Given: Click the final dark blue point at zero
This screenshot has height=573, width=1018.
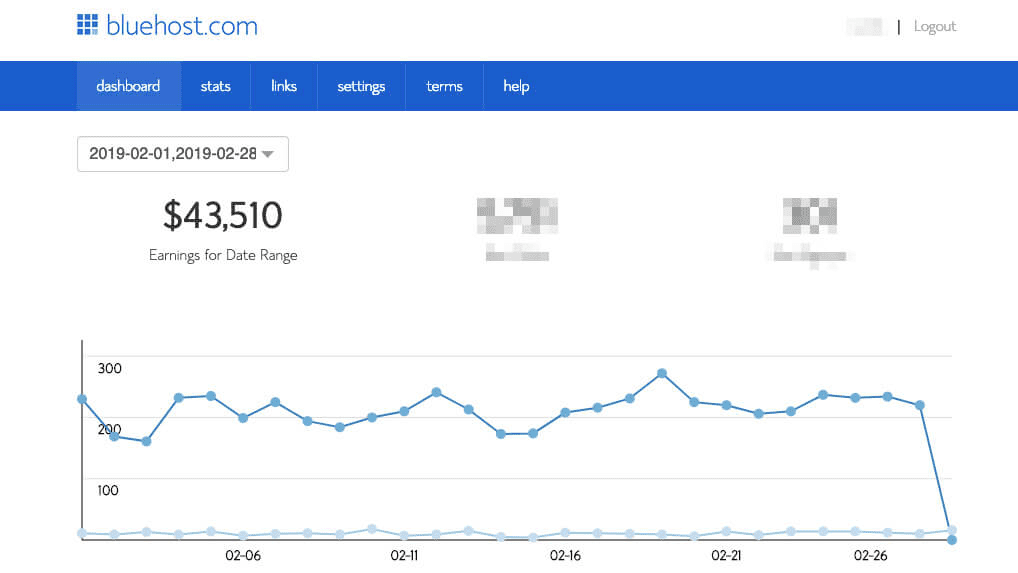Looking at the screenshot, I should click(x=951, y=540).
